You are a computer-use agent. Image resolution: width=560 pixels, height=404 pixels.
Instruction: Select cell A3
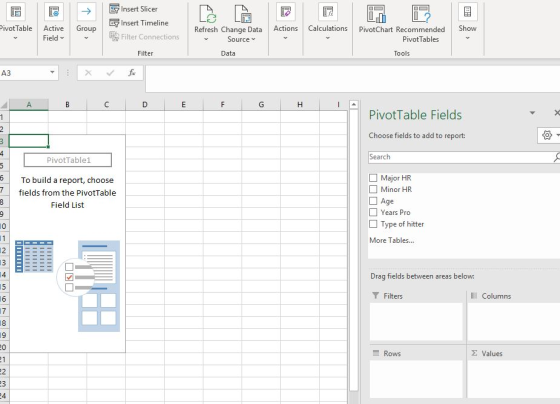point(29,141)
